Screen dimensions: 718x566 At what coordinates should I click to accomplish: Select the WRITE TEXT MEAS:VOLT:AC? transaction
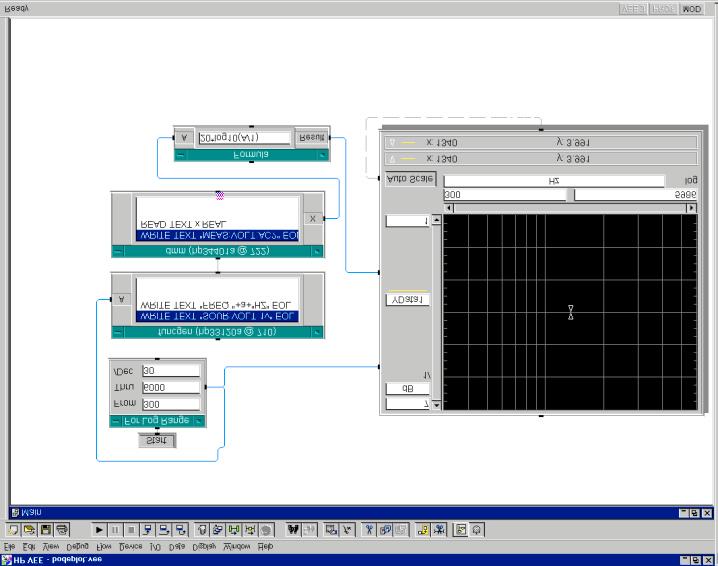click(x=218, y=235)
